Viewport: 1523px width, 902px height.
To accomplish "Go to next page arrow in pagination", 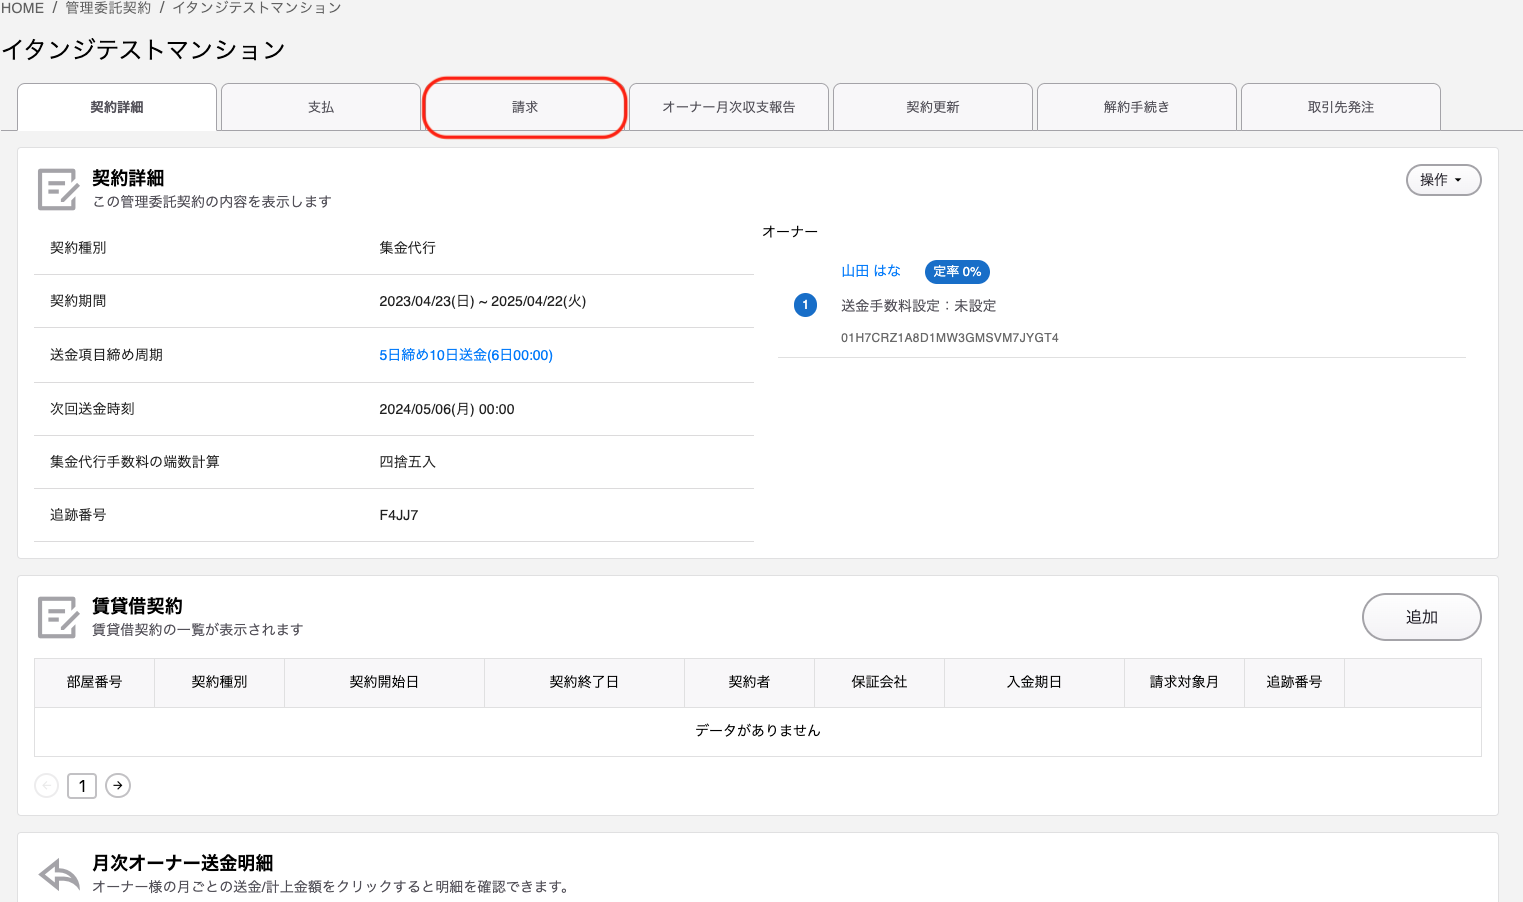I will tap(118, 786).
